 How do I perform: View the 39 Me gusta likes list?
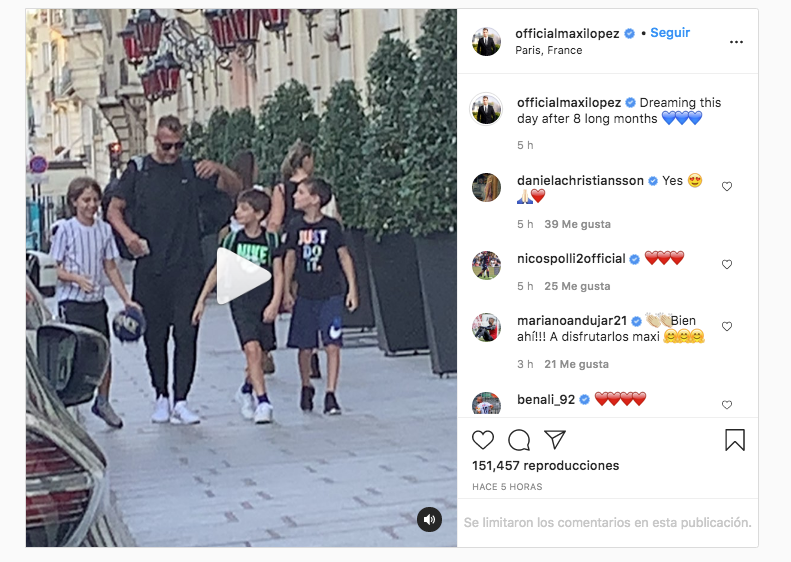tap(577, 224)
